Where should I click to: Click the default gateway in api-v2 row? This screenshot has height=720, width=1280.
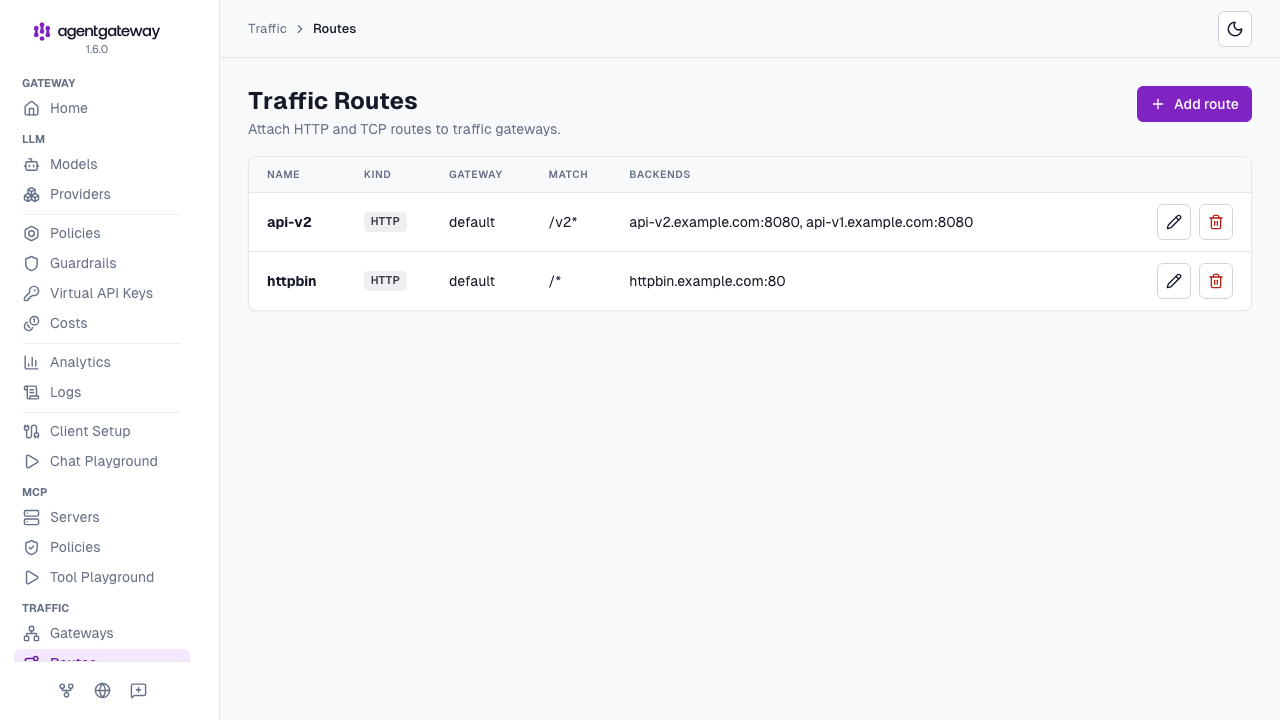point(472,222)
